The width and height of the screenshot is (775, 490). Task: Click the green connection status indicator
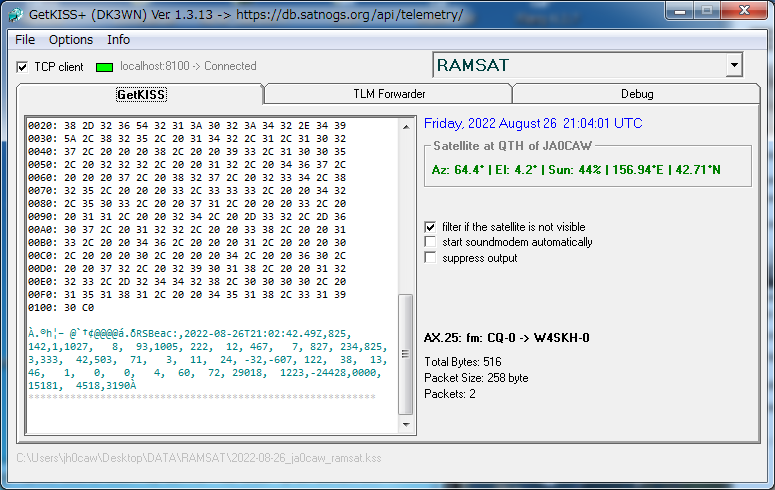coord(104,67)
